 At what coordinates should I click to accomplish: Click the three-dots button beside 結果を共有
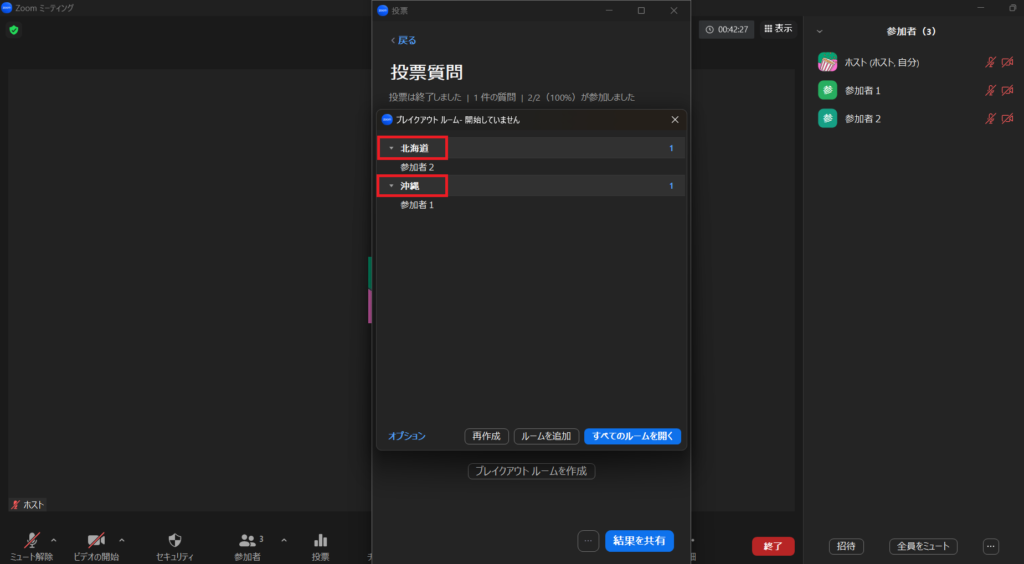(588, 540)
